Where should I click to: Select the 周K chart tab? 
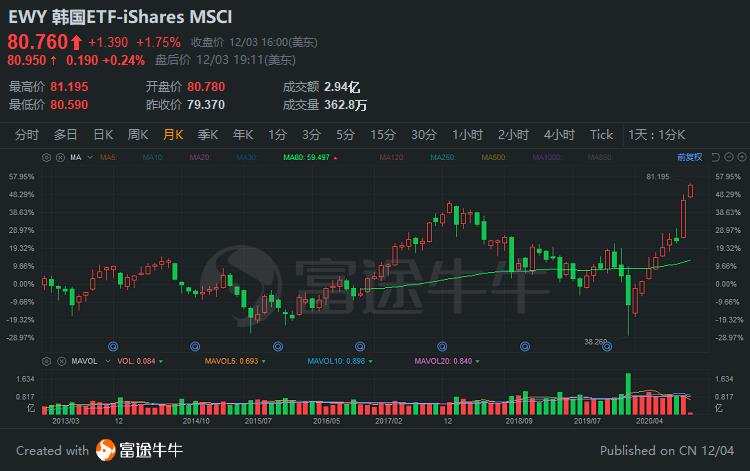[138, 135]
